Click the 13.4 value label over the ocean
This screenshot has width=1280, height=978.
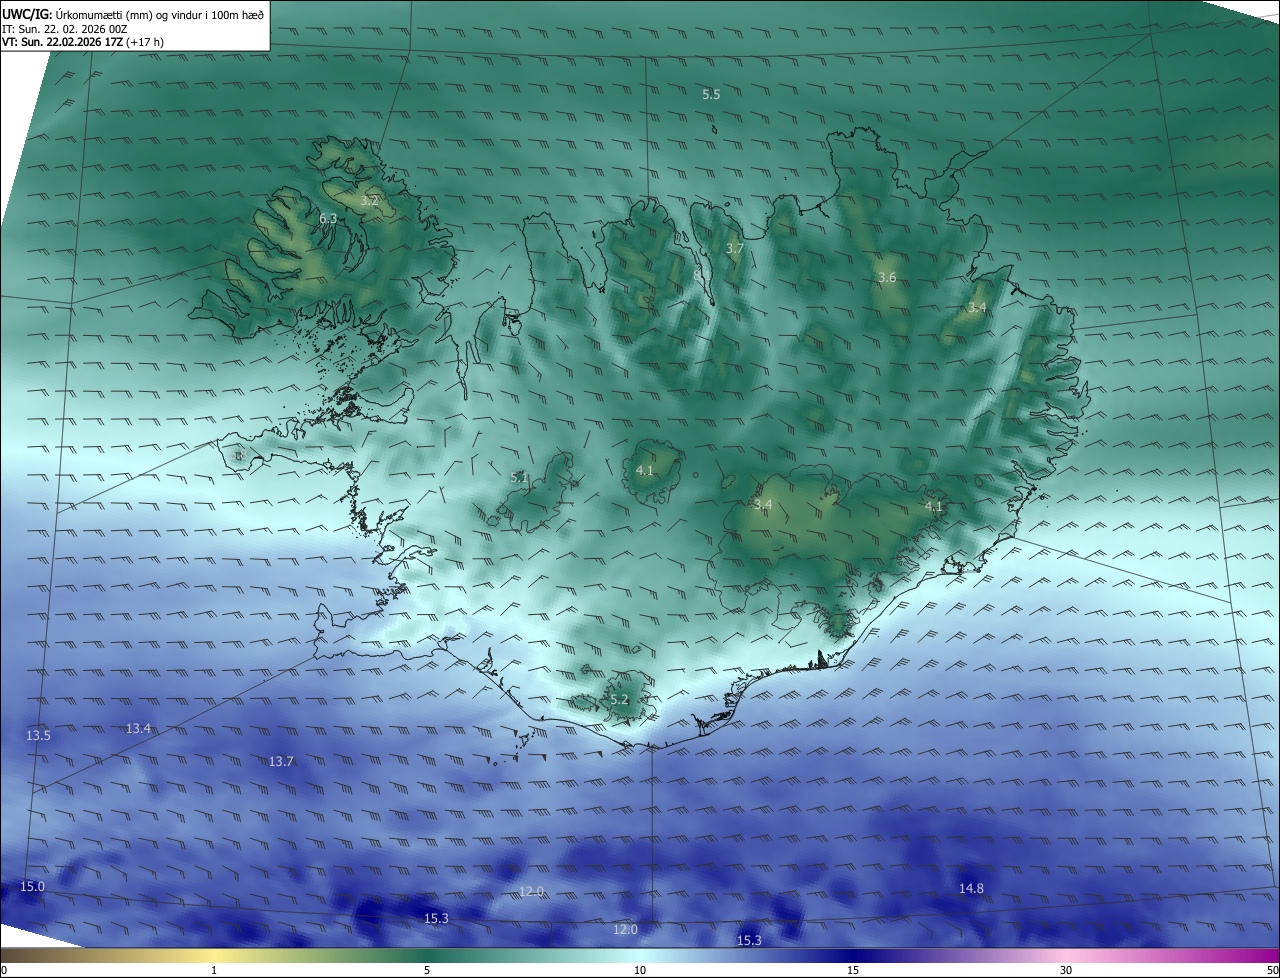click(x=138, y=728)
